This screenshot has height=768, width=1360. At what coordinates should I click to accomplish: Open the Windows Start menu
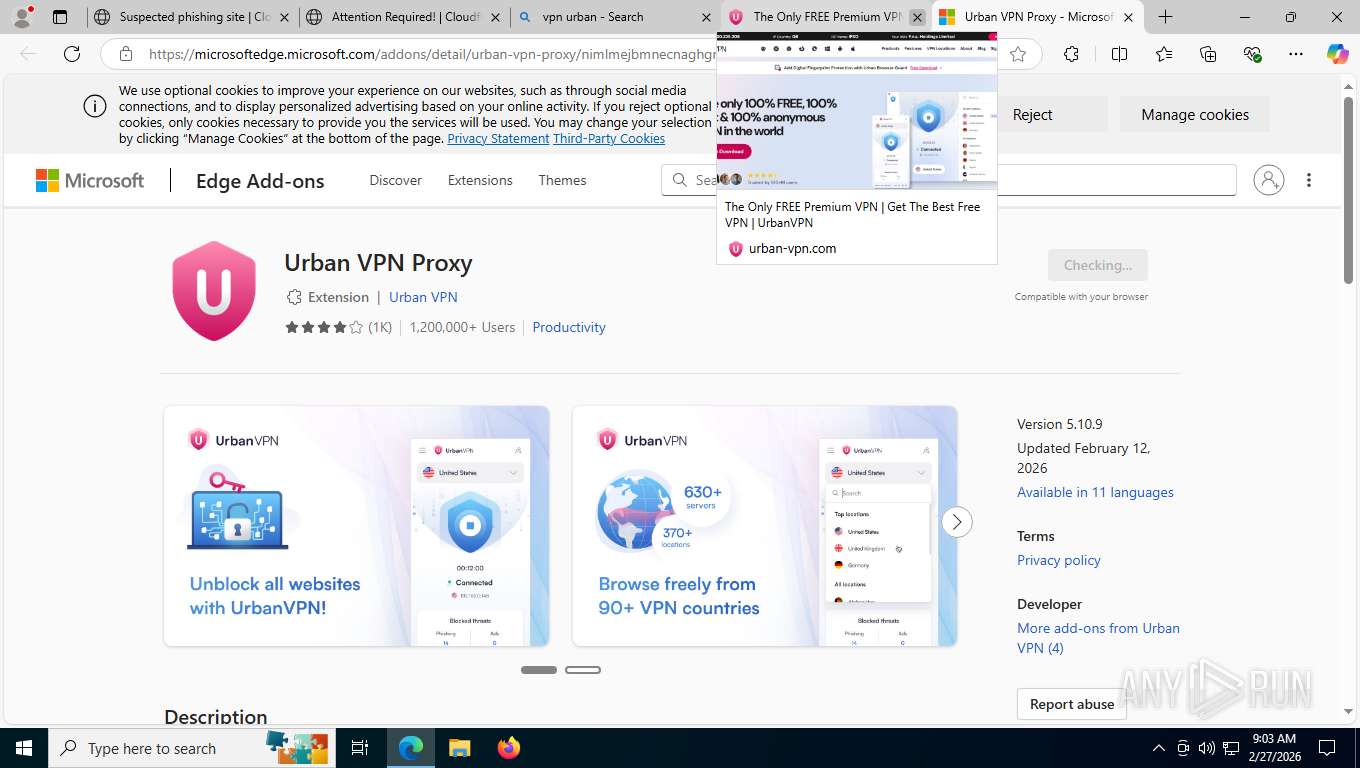pyautogui.click(x=23, y=748)
